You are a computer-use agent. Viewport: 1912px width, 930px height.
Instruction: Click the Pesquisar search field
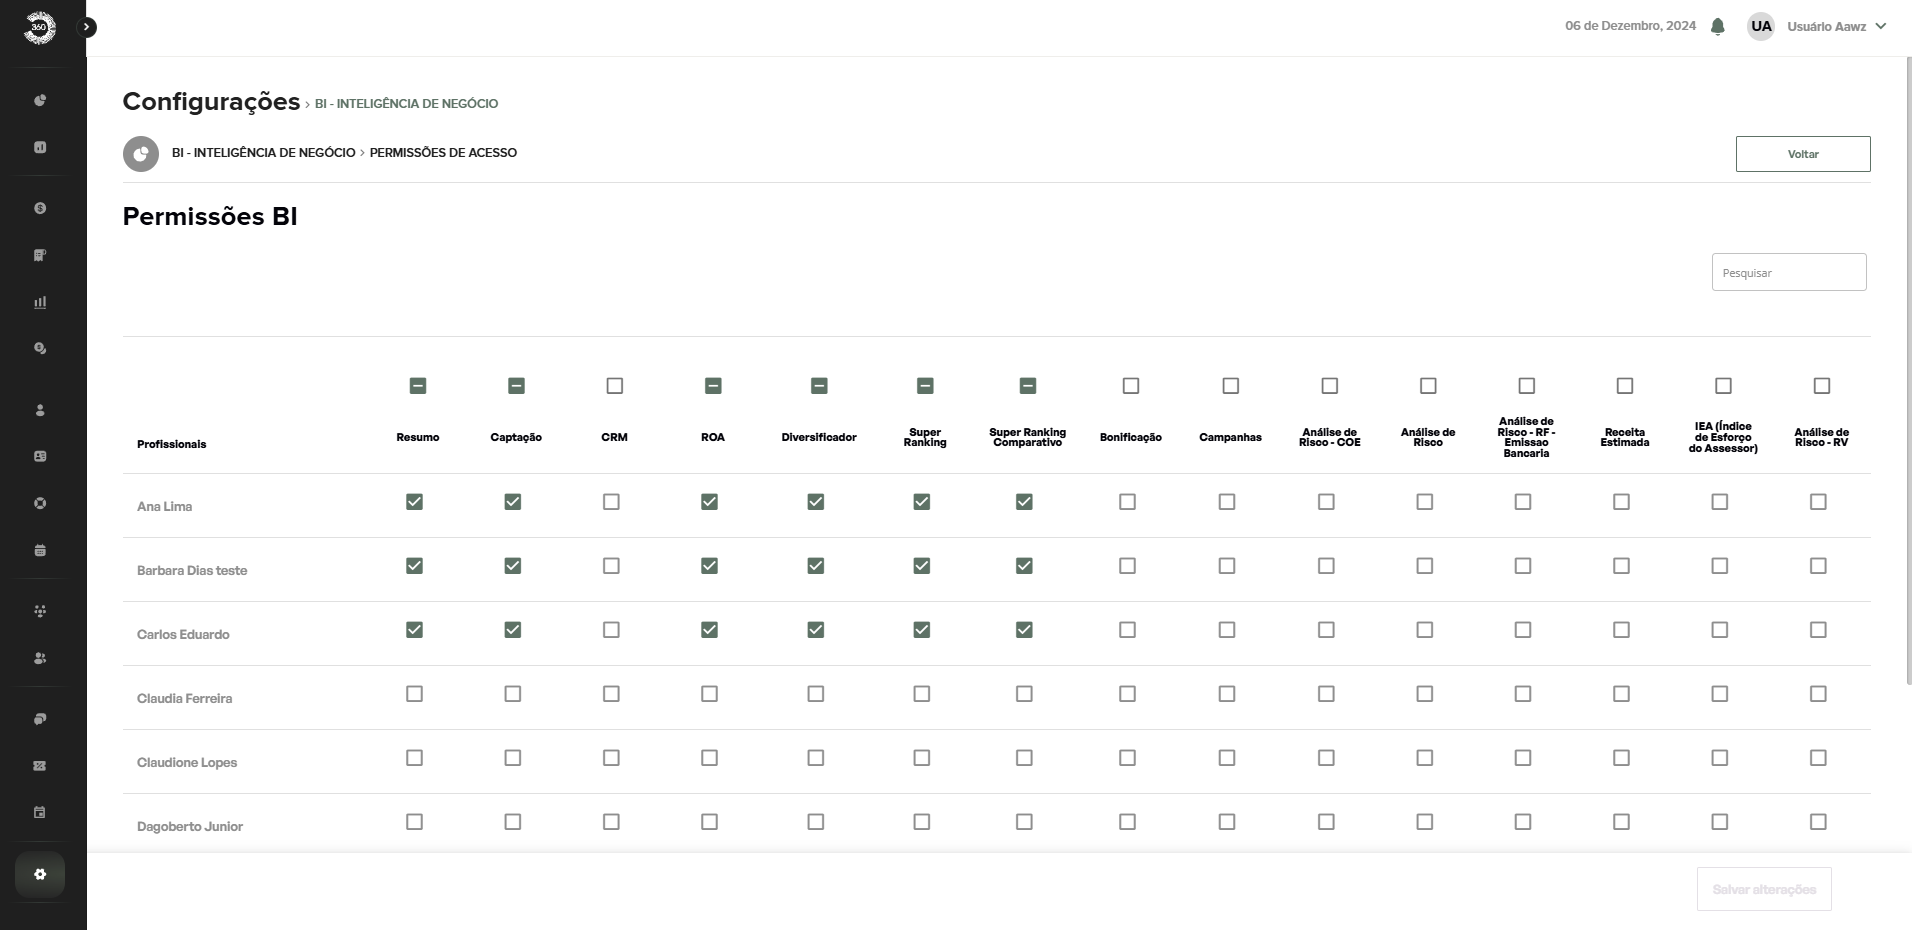(1788, 272)
